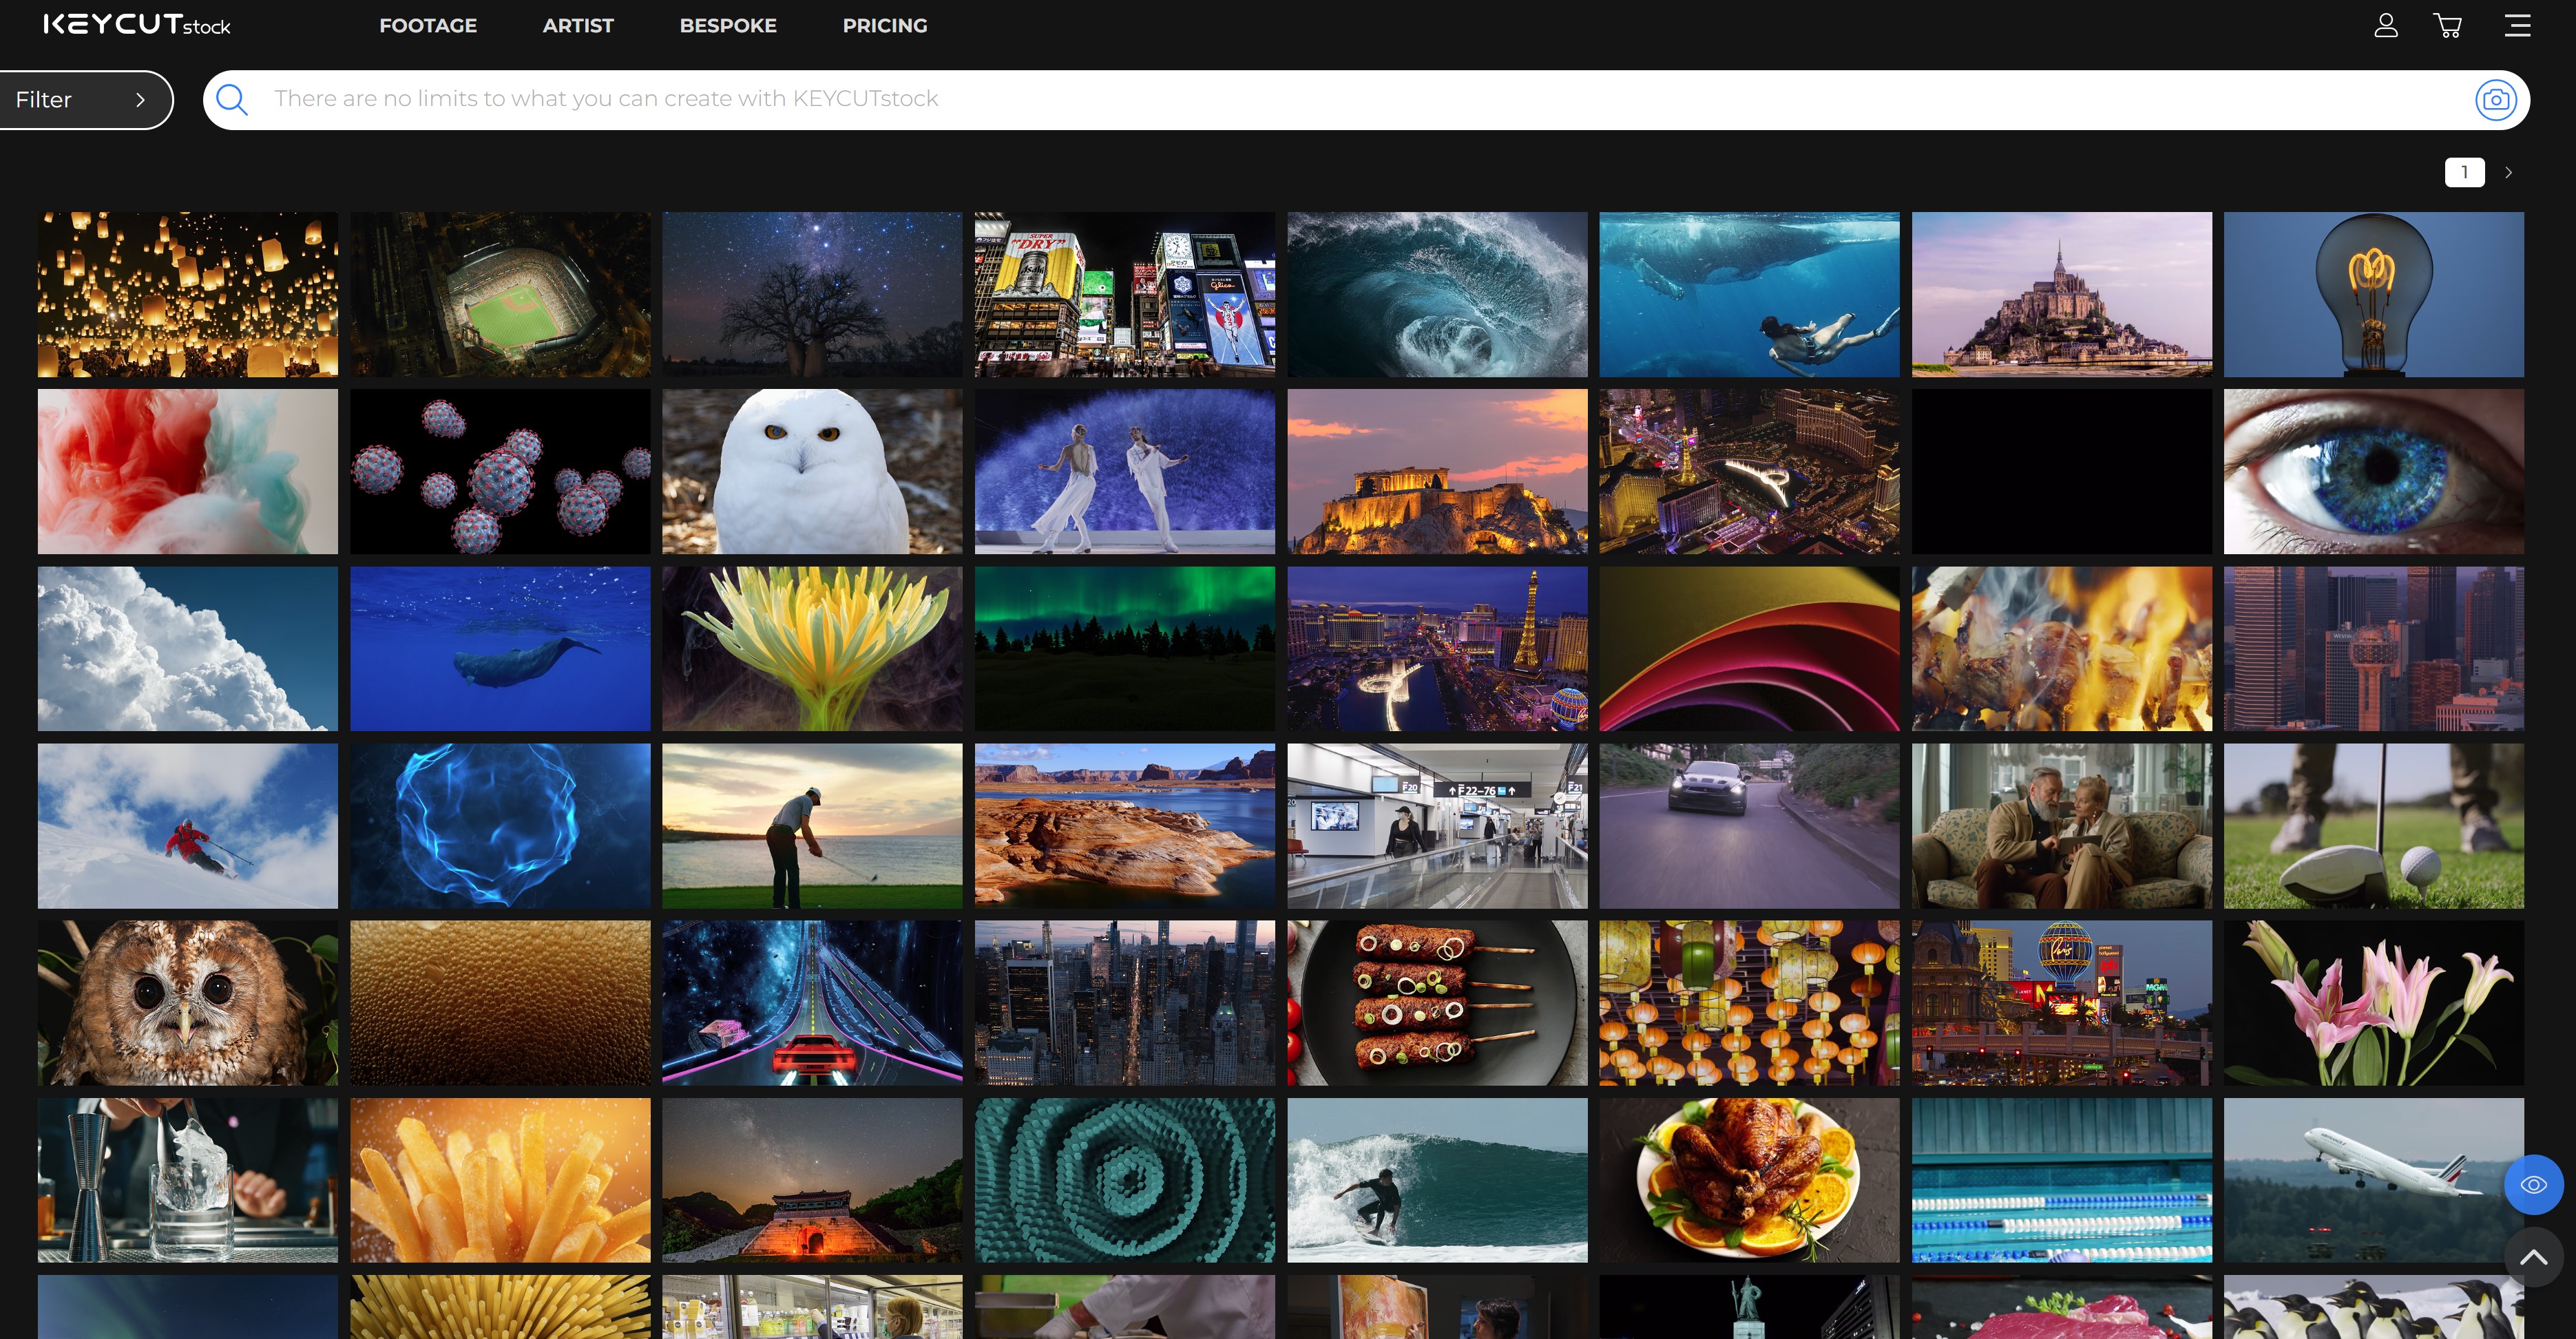Open the FOOTAGE menu
The height and width of the screenshot is (1339, 2576).
(x=428, y=25)
